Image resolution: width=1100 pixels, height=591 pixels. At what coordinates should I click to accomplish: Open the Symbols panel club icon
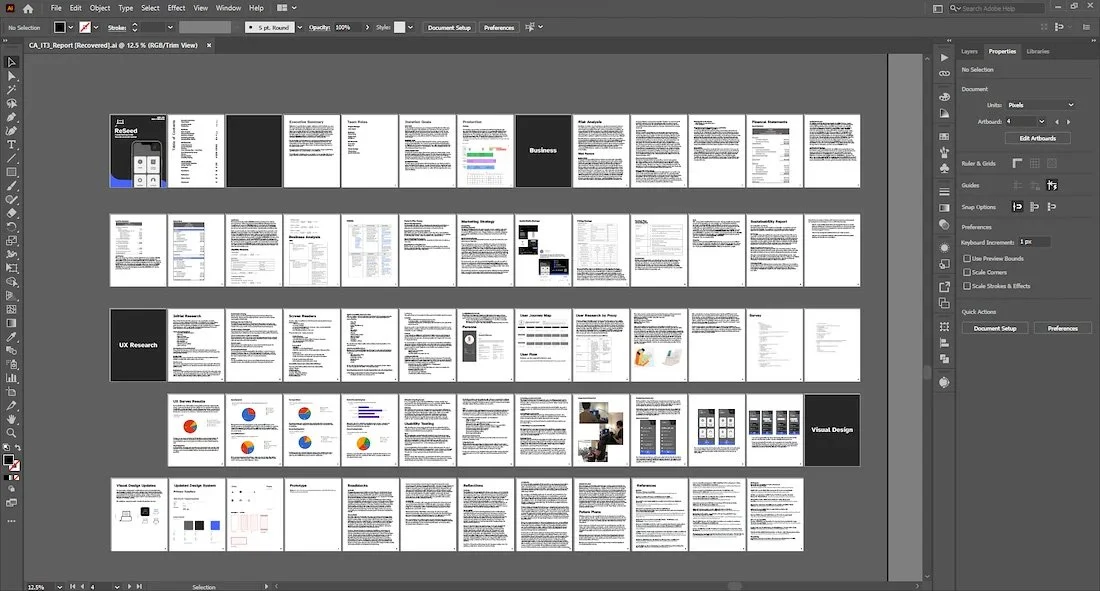point(944,168)
